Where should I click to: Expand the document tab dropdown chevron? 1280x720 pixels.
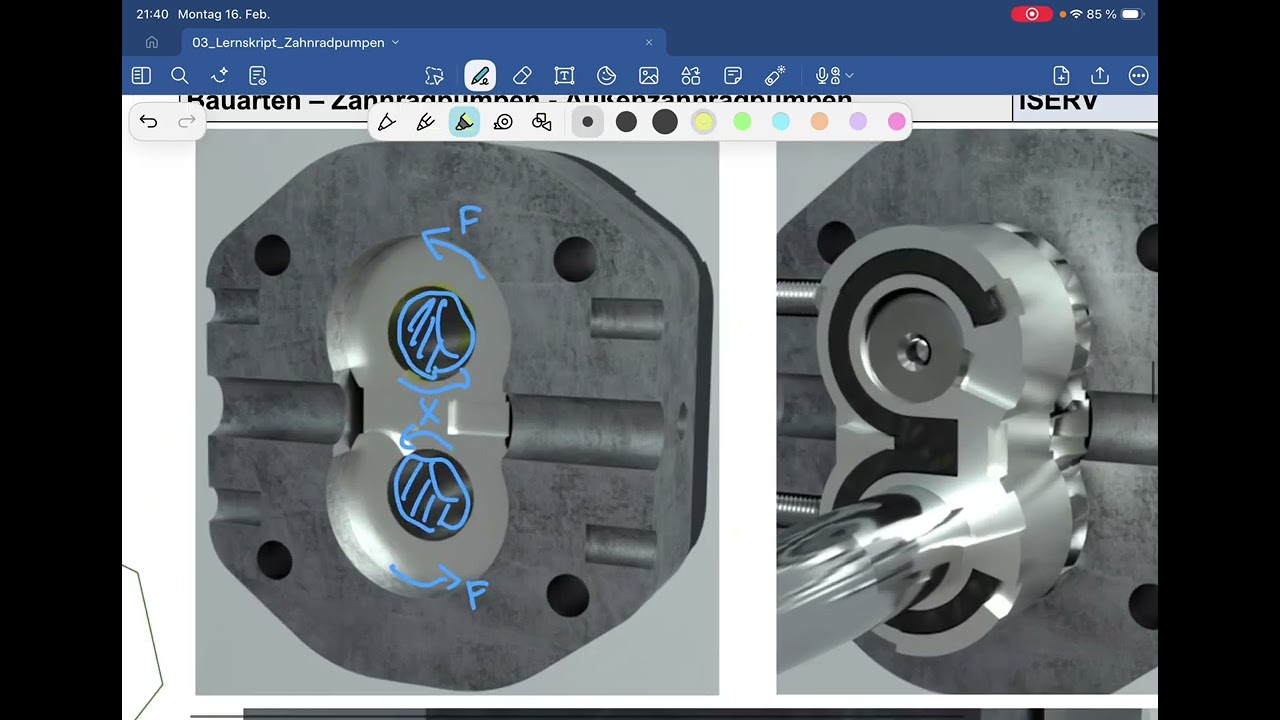point(395,42)
